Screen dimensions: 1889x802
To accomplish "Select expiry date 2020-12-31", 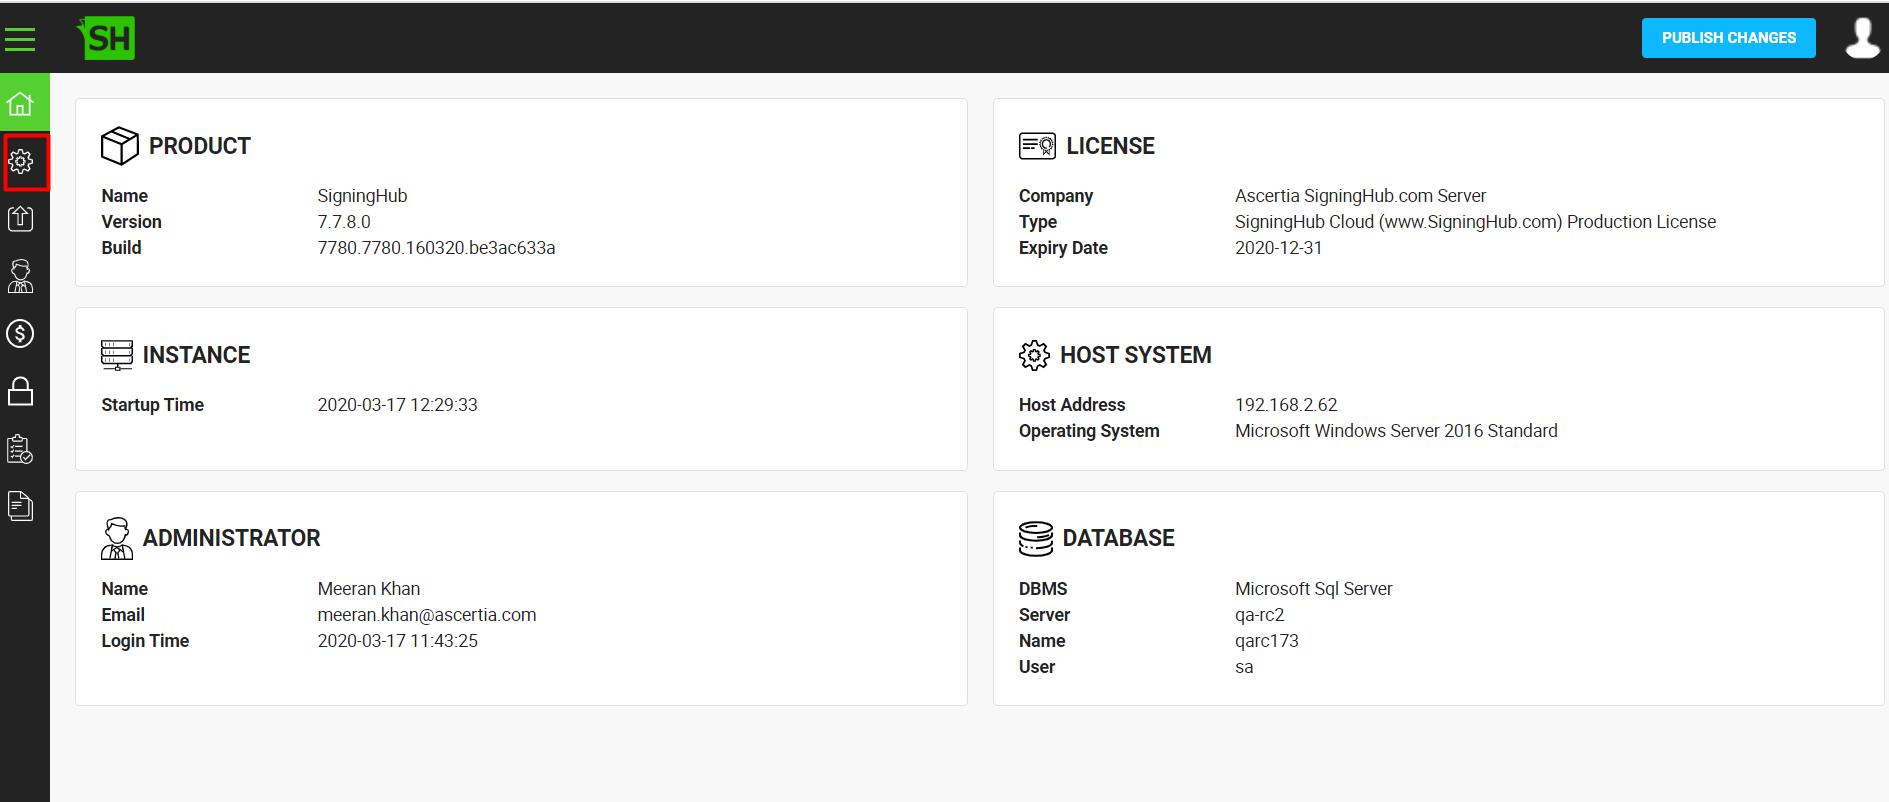I will coord(1278,248).
